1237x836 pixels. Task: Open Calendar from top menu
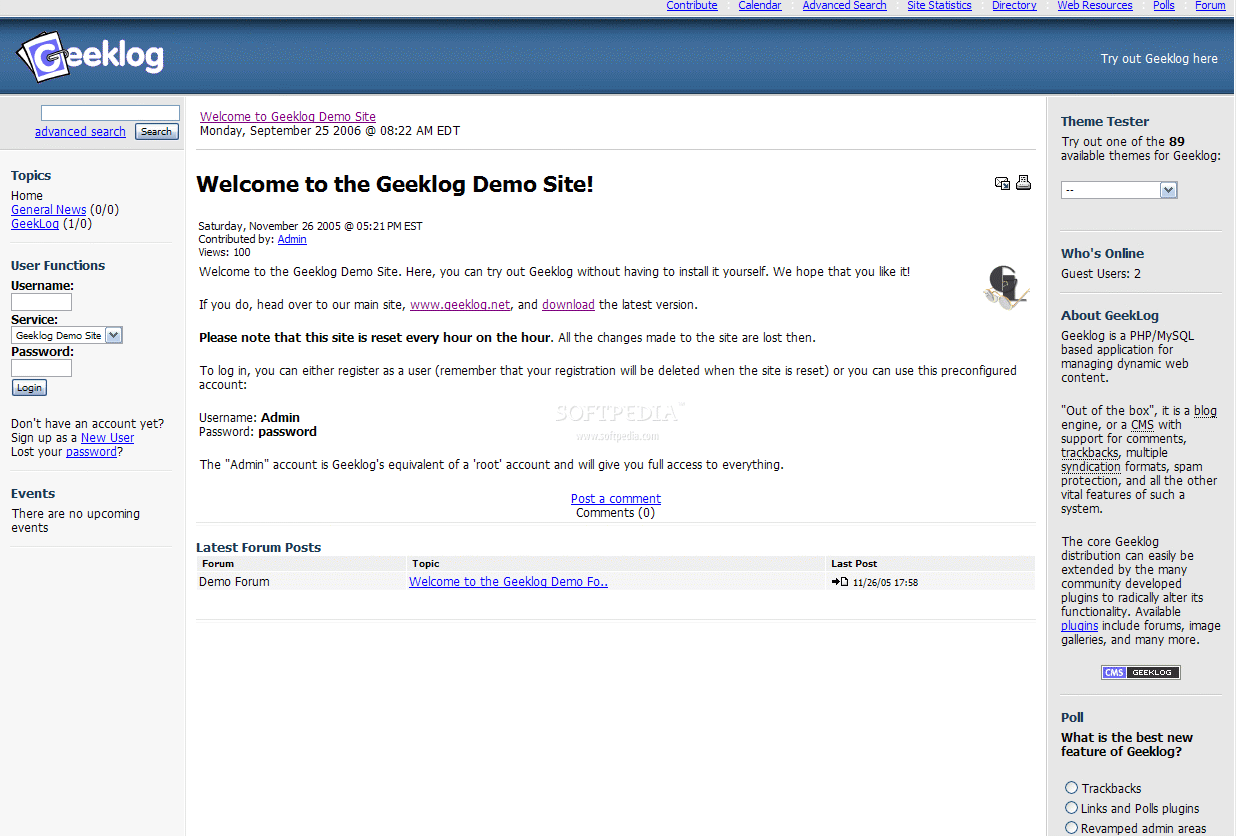tap(760, 6)
